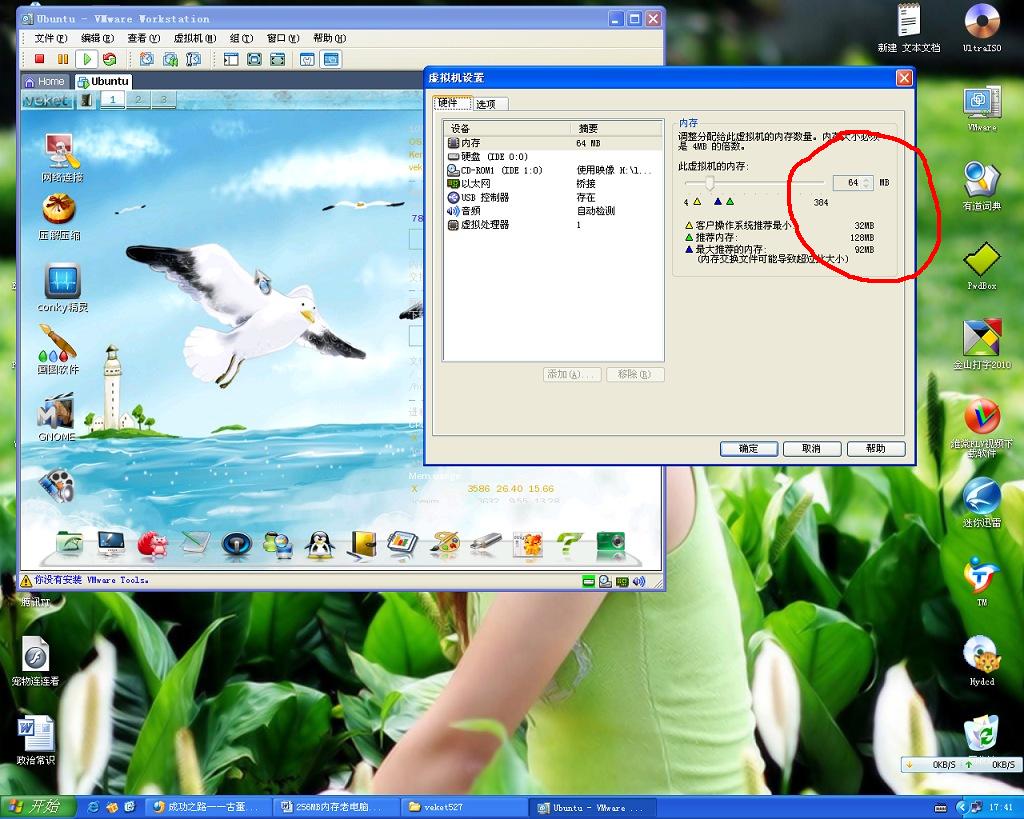Click the quick switch view icon
Image resolution: width=1024 pixels, height=819 pixels.
point(255,59)
